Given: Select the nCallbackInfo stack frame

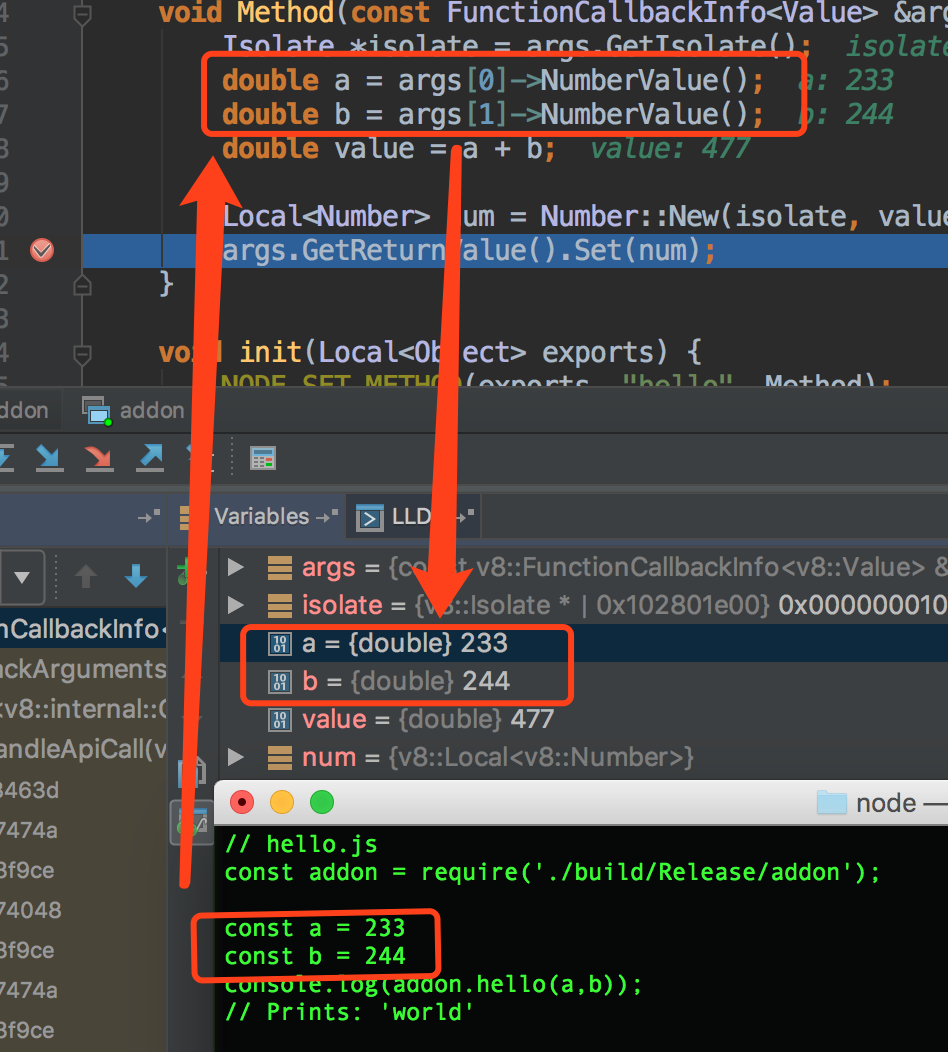Looking at the screenshot, I should click(x=83, y=629).
